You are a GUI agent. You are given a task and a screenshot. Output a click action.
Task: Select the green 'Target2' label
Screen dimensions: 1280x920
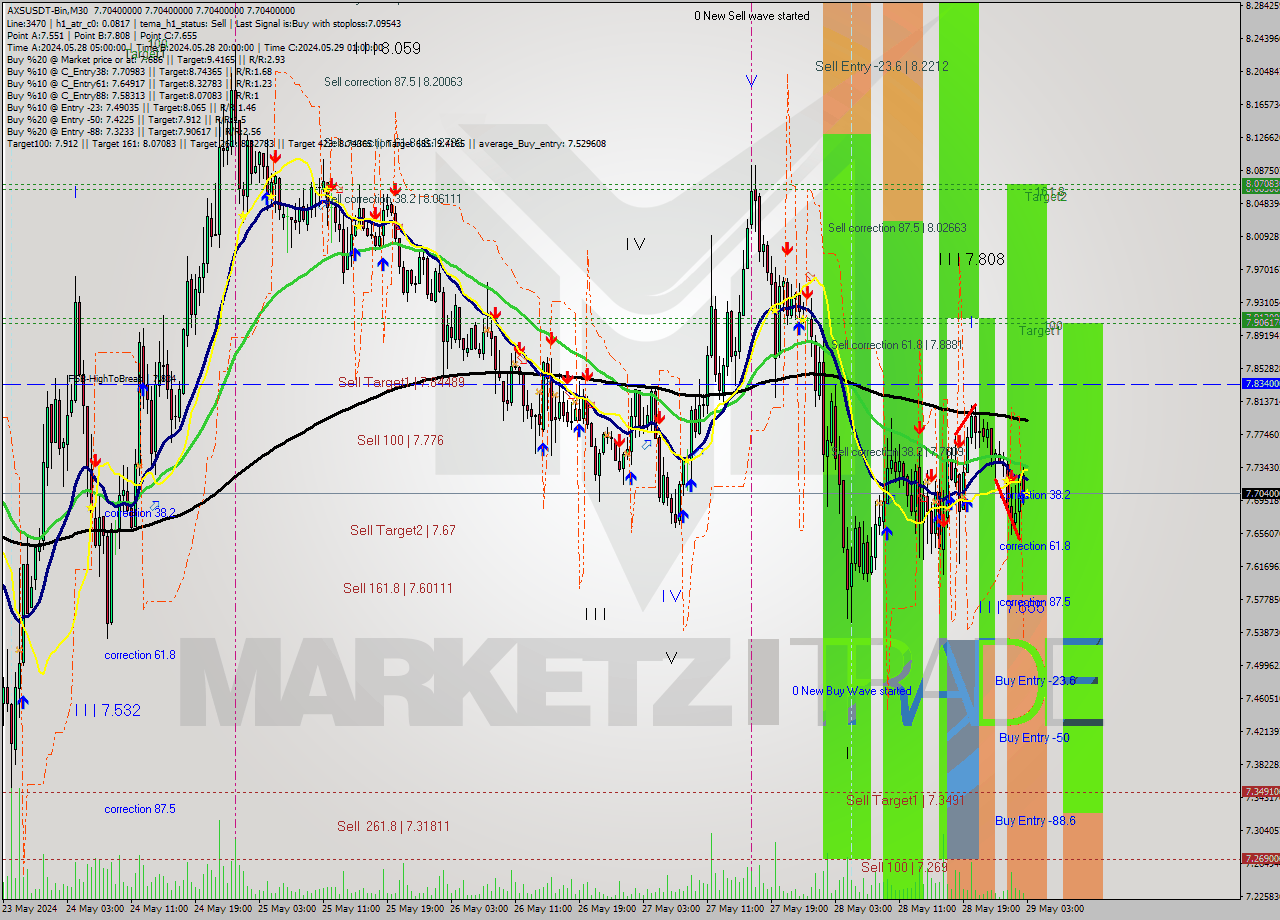[x=1045, y=197]
